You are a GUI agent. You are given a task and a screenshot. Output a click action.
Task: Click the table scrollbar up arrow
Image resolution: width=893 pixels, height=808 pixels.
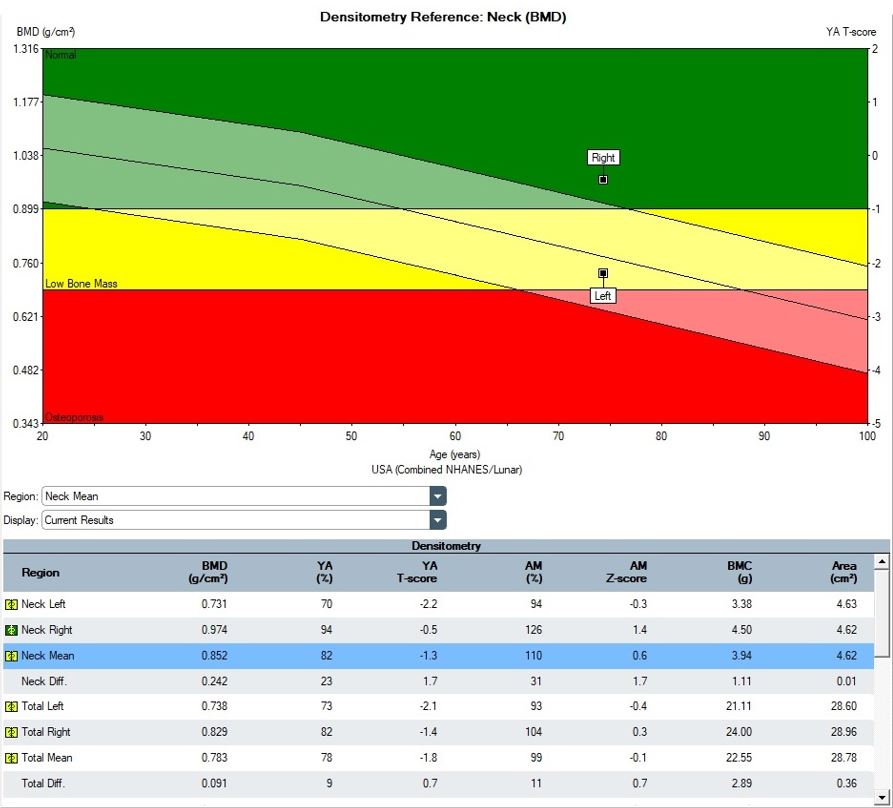(x=882, y=563)
